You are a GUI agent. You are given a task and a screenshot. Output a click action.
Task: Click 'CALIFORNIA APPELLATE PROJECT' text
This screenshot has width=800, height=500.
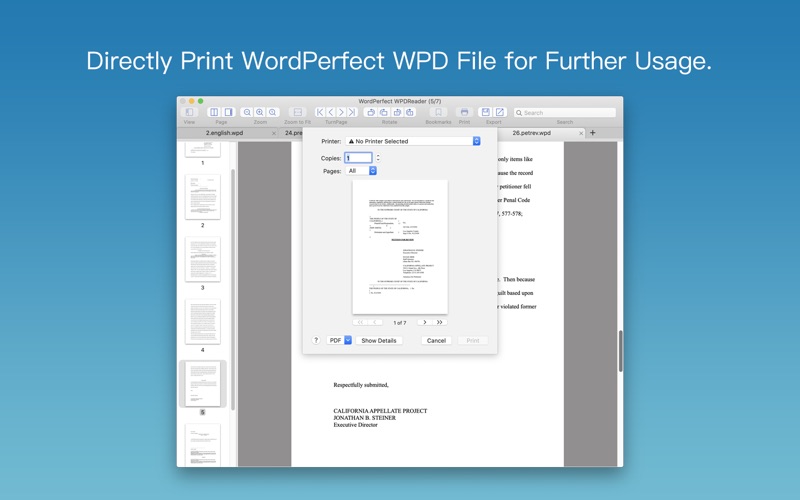[x=380, y=411]
